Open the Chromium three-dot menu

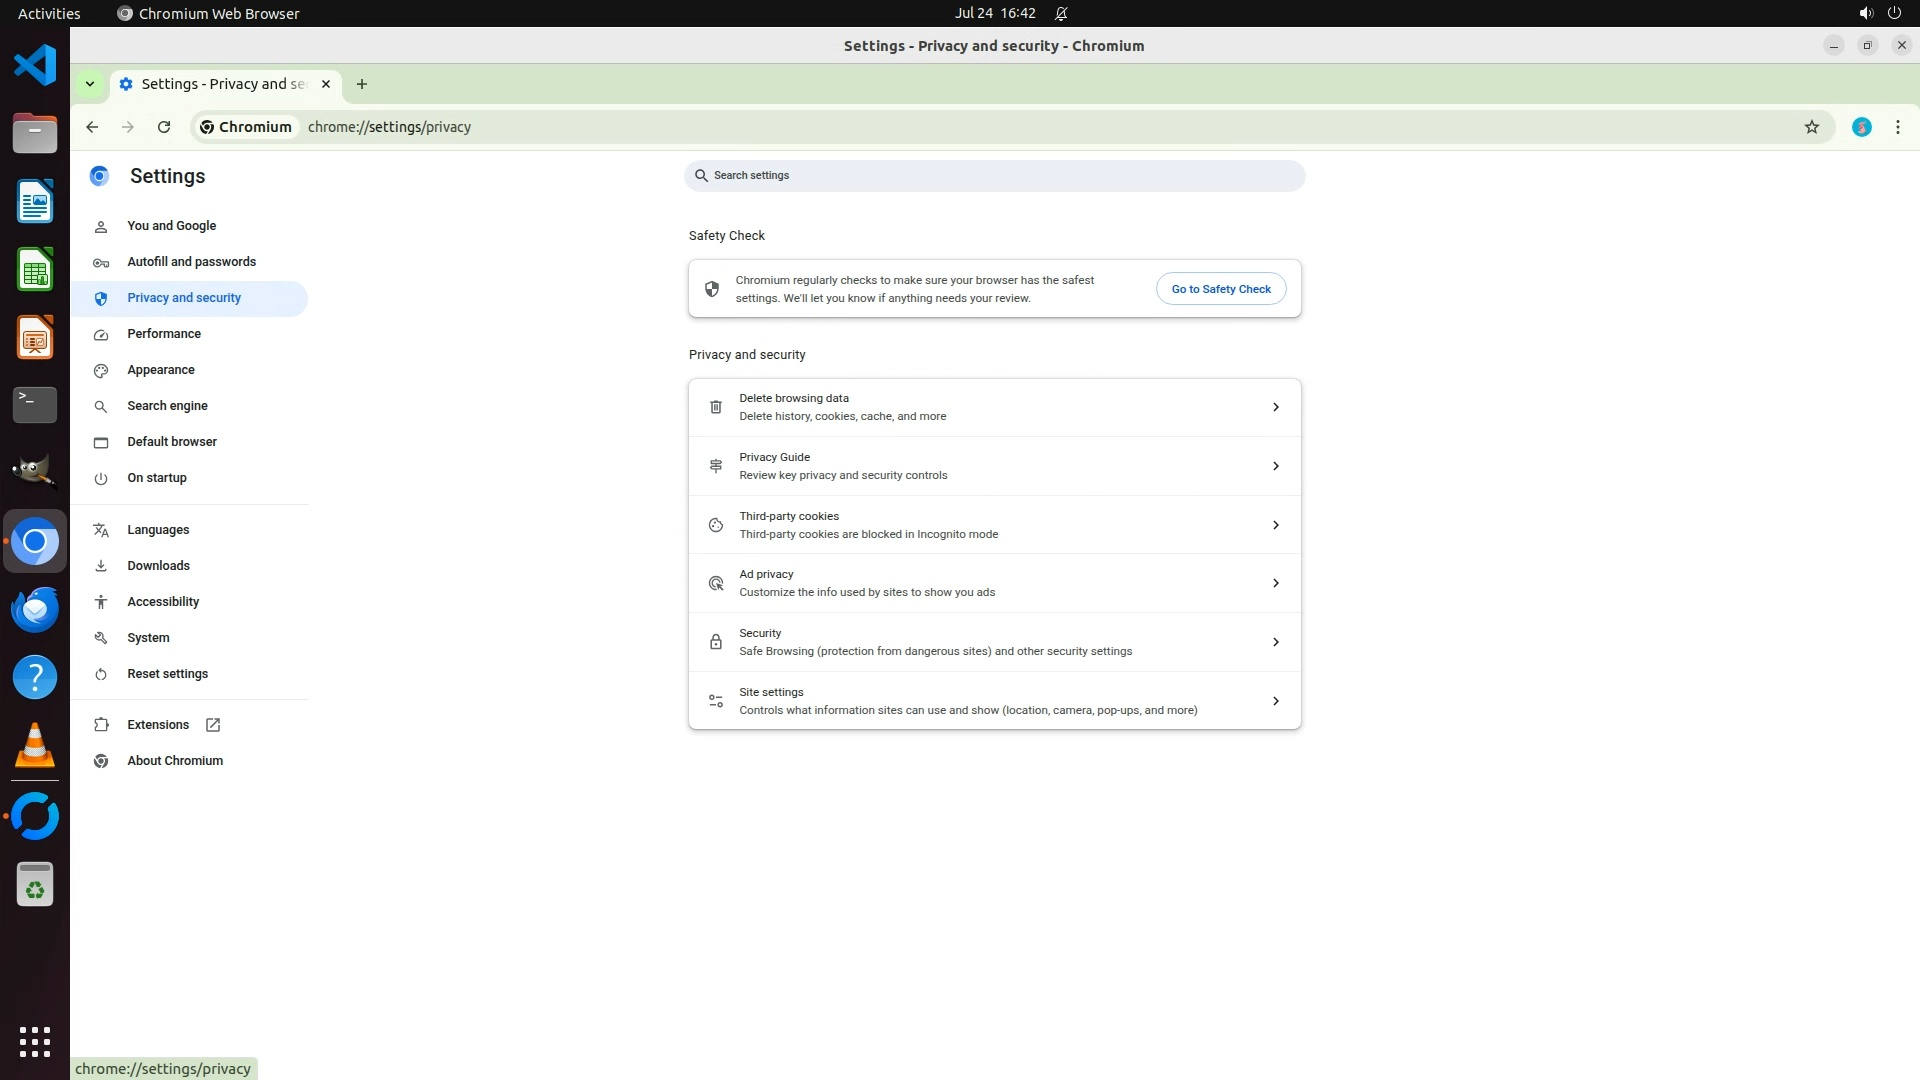(1897, 127)
